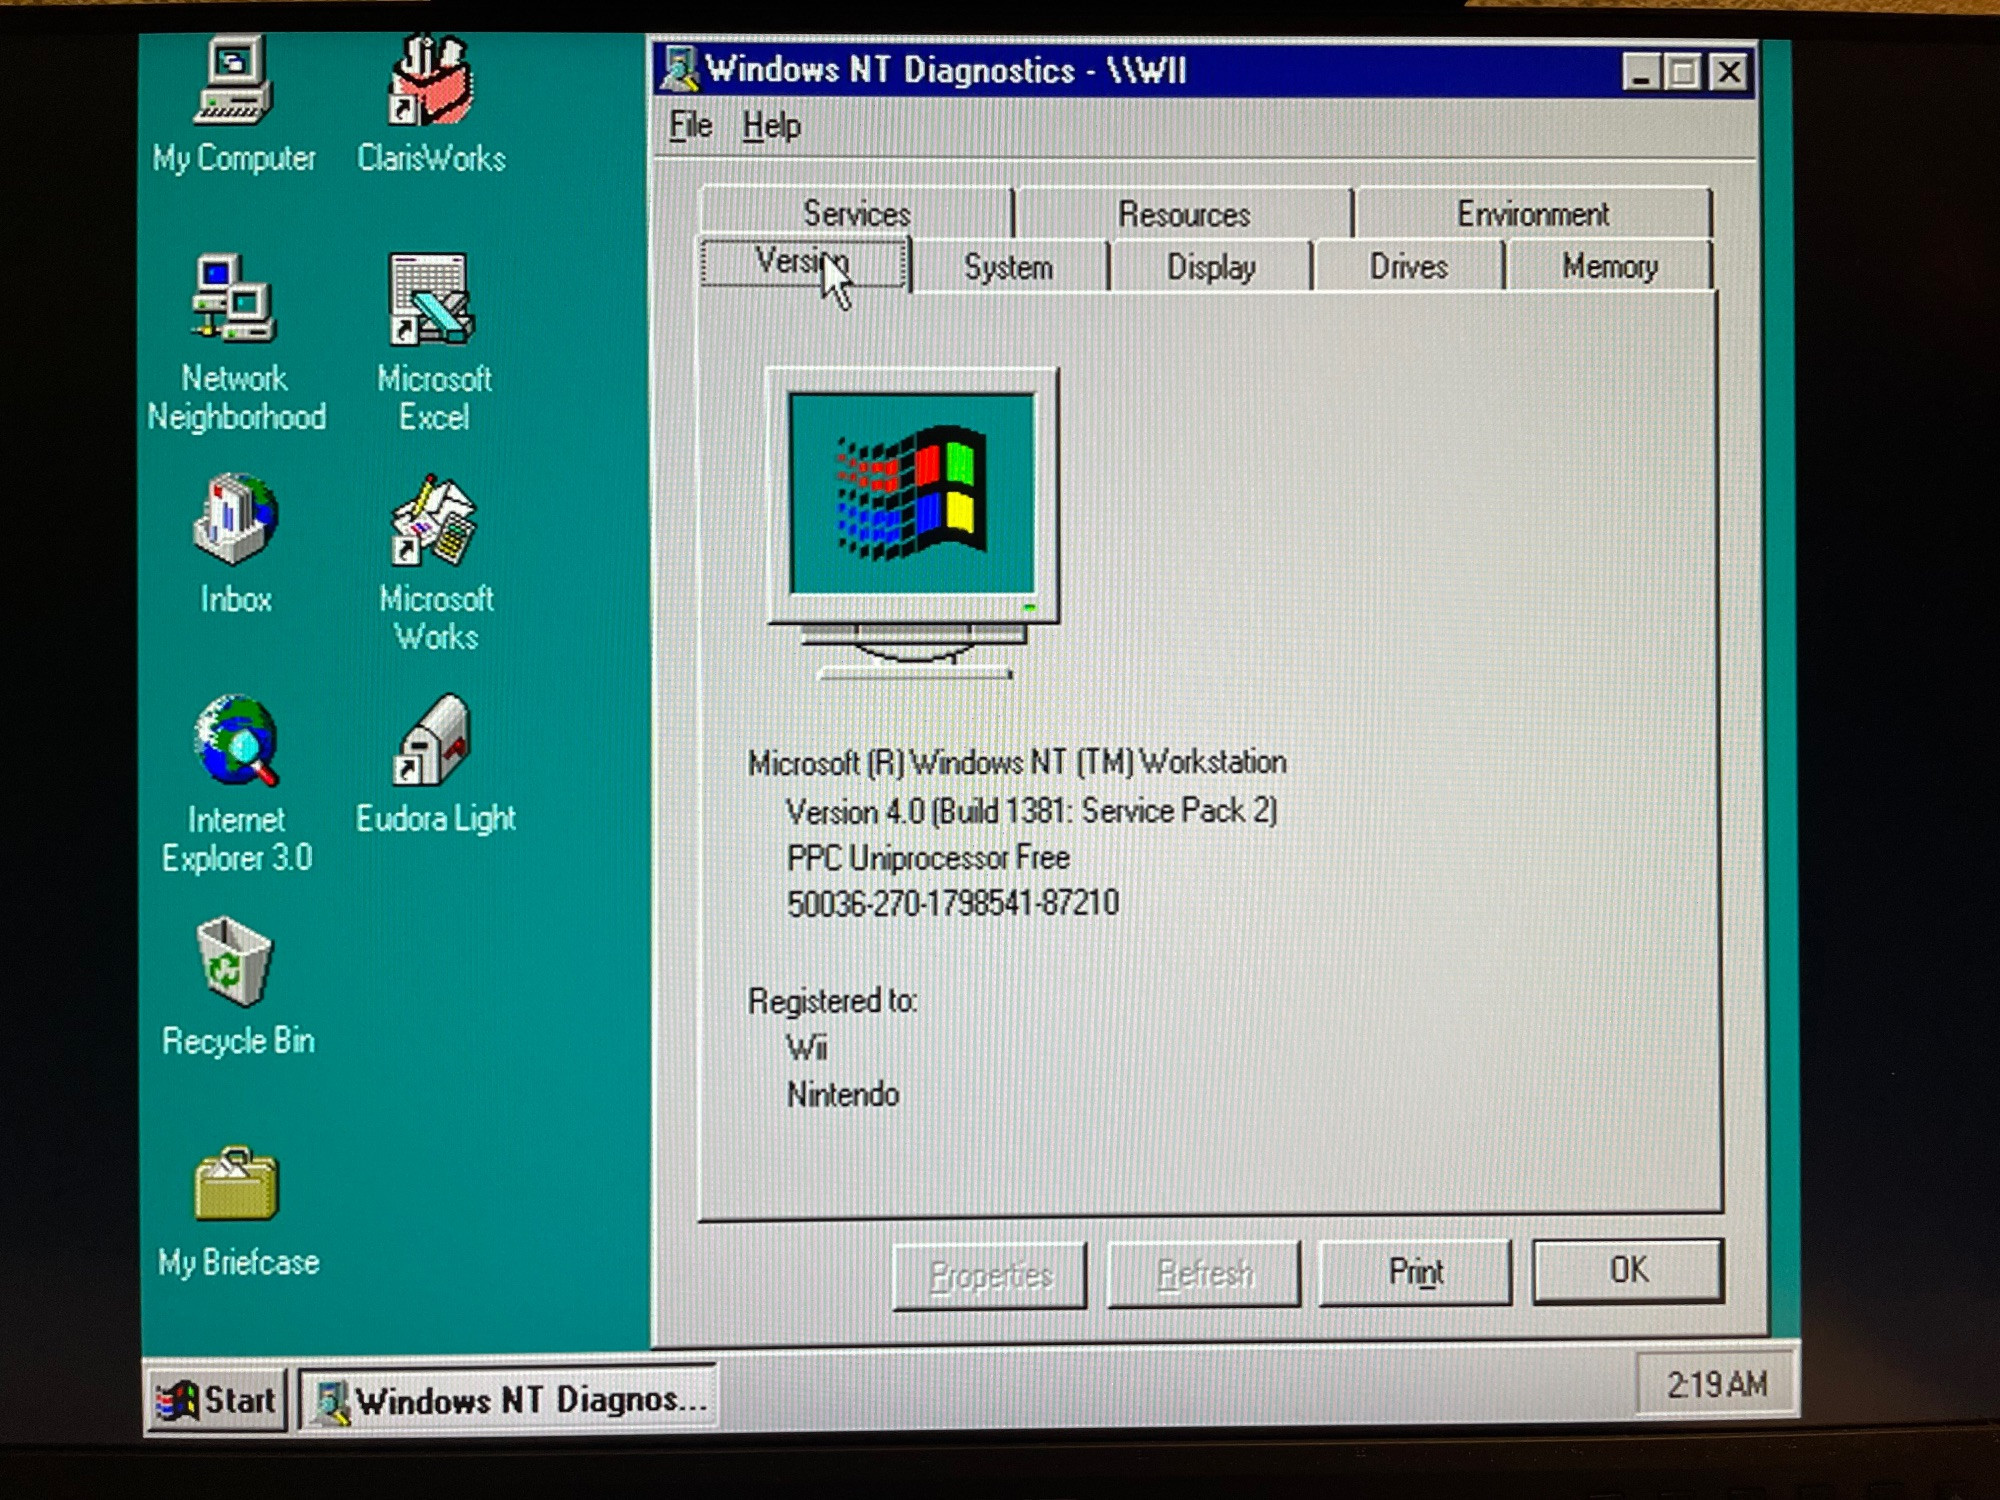
Task: Open the Help menu
Action: point(771,126)
